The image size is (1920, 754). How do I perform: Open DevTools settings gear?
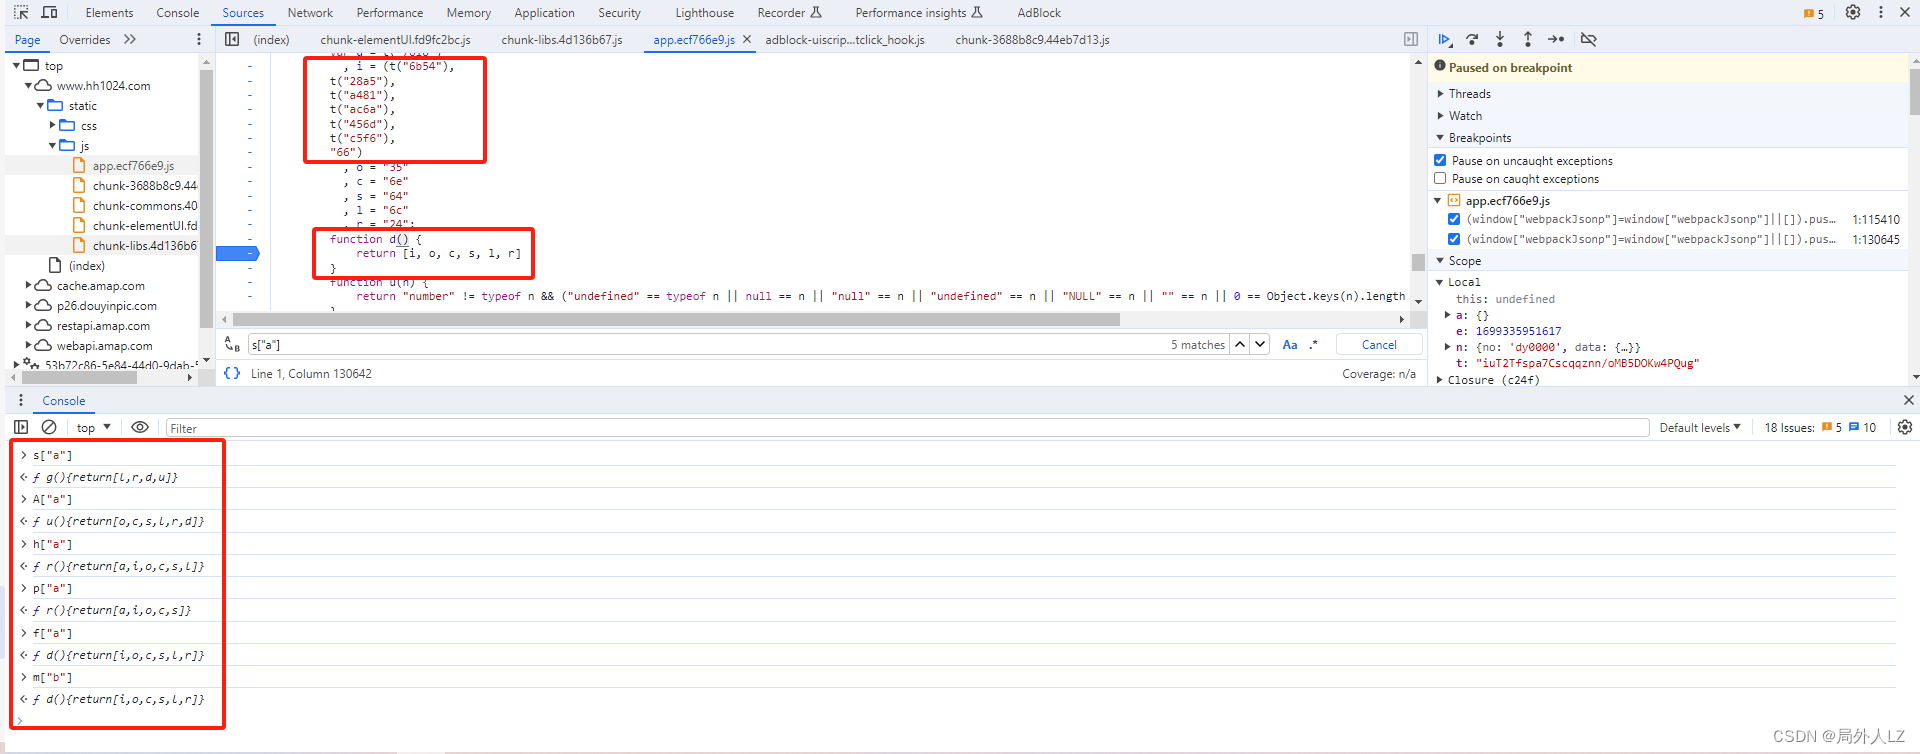(x=1853, y=13)
